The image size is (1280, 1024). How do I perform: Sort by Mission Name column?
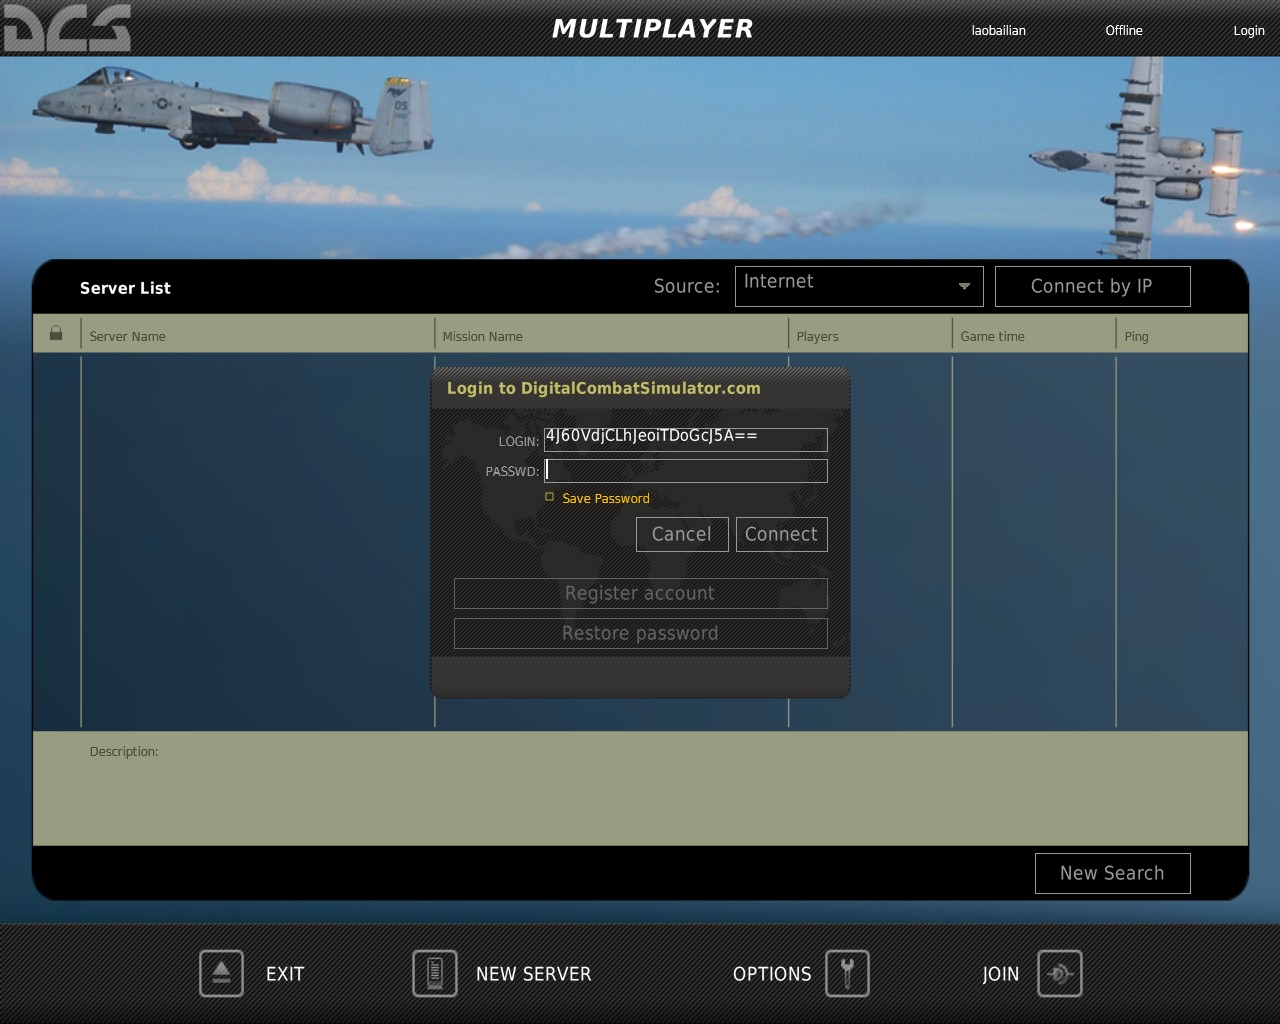[x=611, y=336]
